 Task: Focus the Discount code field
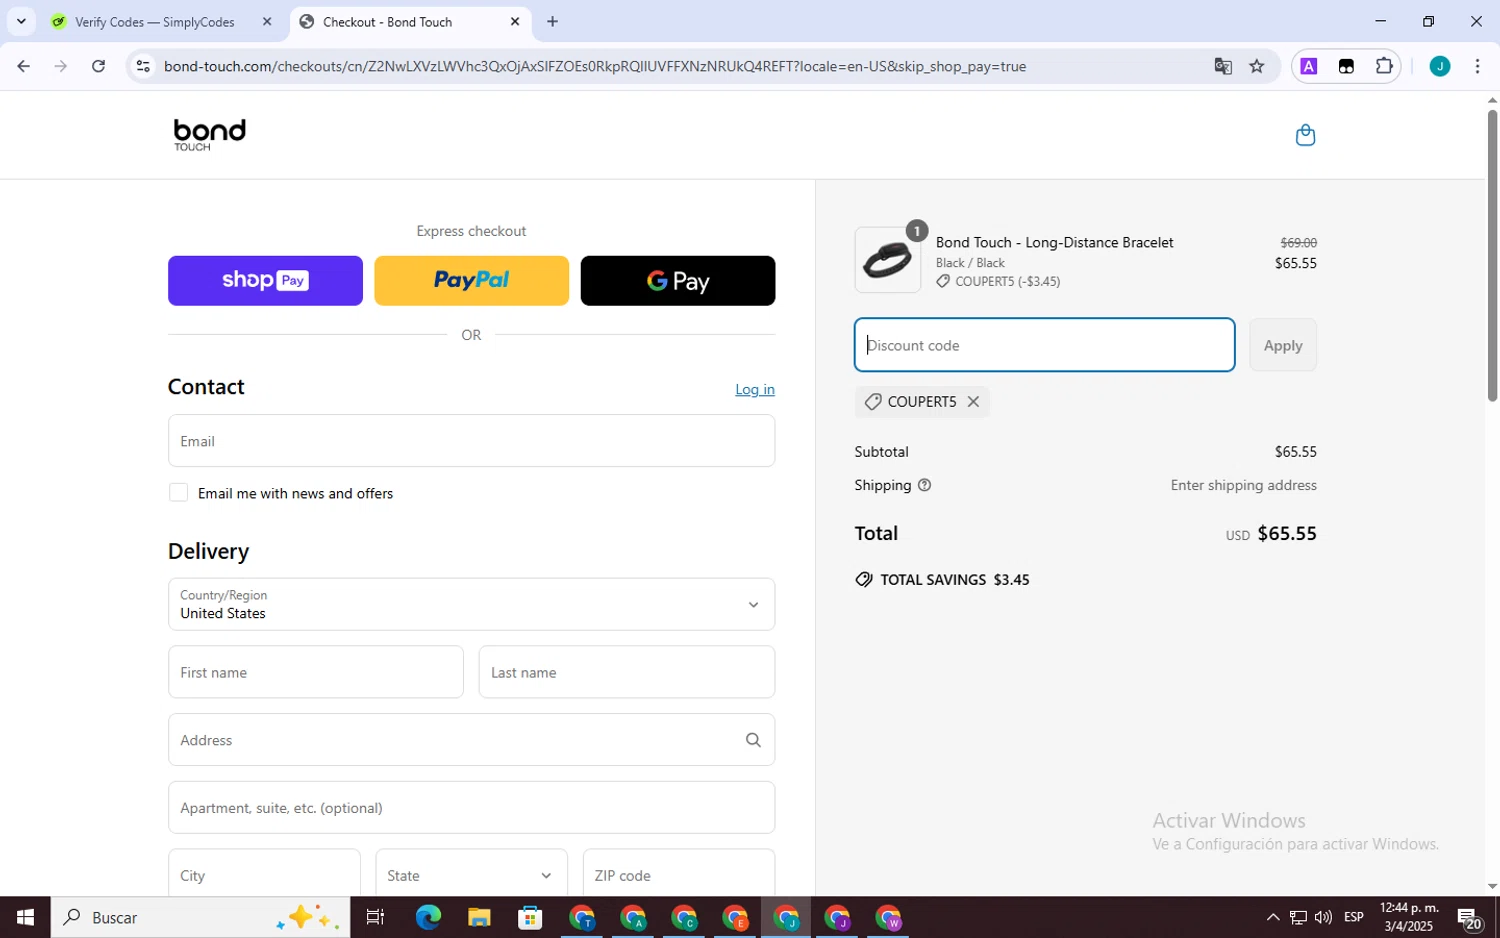(x=1045, y=345)
